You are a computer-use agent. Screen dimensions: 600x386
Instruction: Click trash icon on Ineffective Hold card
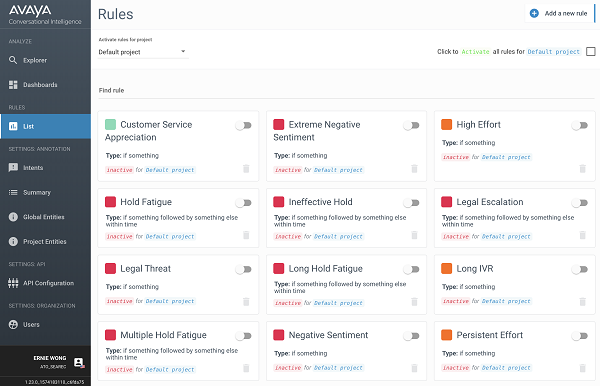click(x=414, y=235)
